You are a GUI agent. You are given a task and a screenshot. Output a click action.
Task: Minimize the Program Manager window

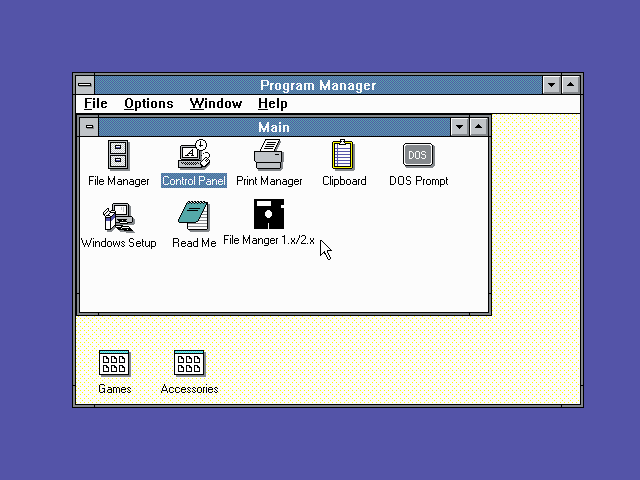tap(551, 85)
